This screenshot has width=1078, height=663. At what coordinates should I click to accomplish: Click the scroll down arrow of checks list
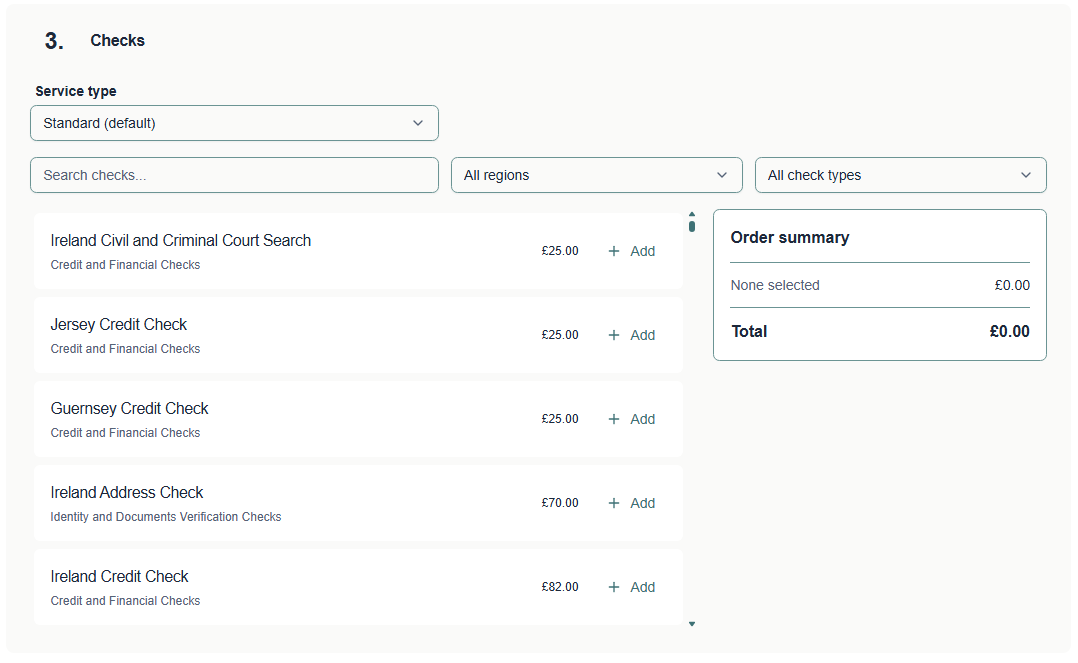point(692,624)
